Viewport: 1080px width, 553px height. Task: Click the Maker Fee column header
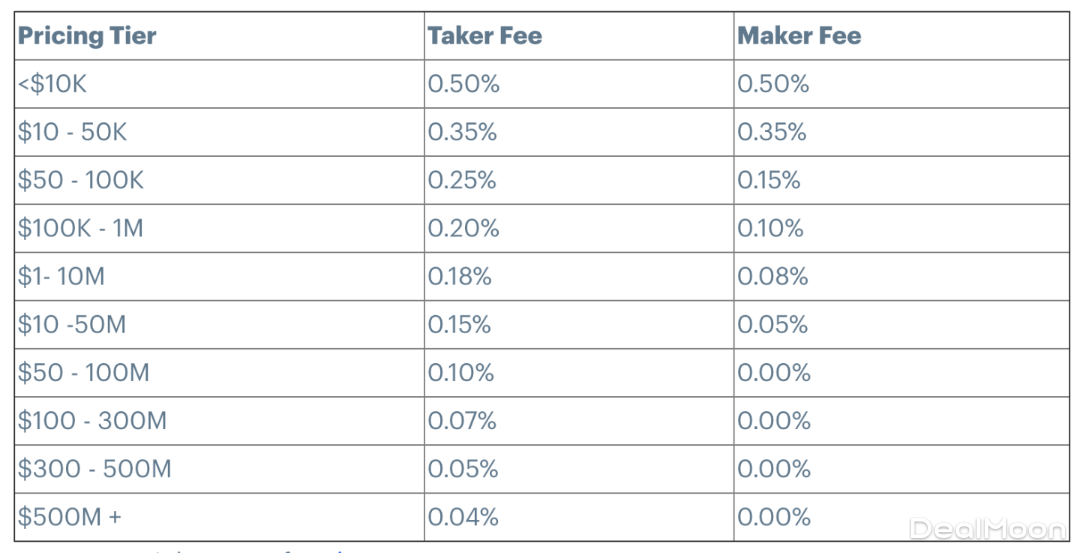(799, 36)
